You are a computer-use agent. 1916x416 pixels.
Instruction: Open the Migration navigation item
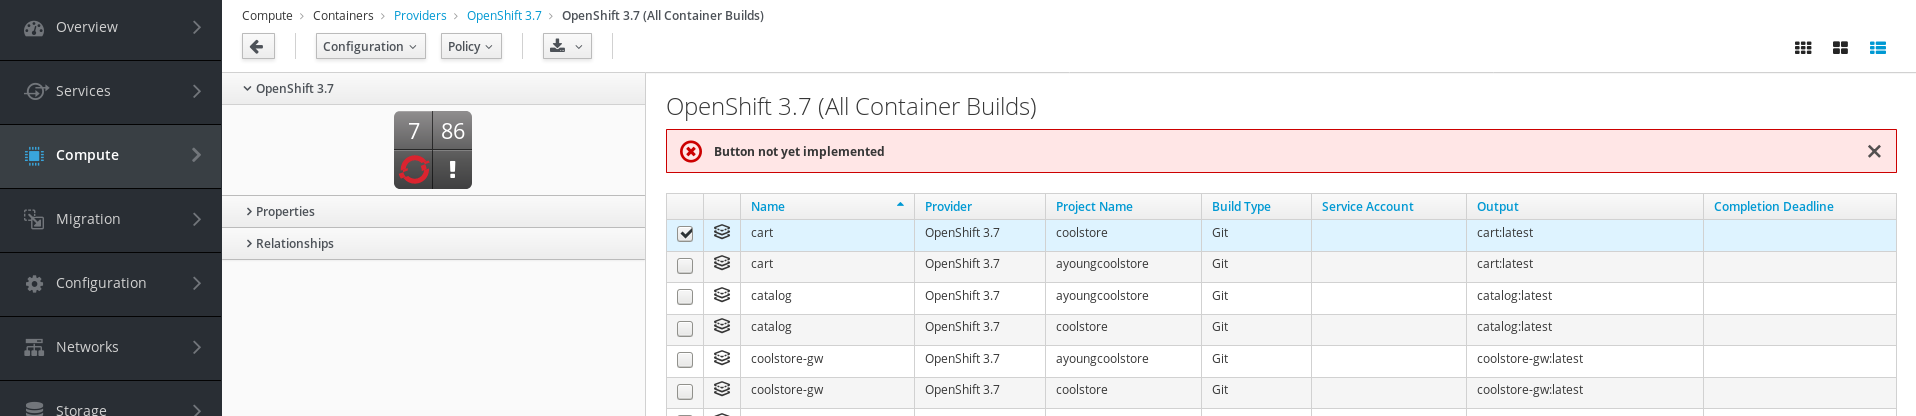pos(110,220)
